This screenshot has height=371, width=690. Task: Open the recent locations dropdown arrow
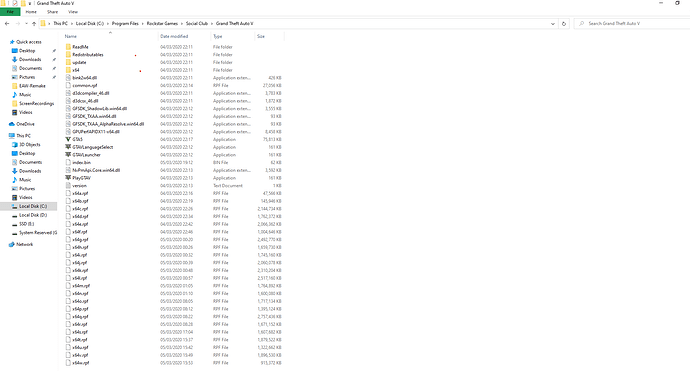26,24
